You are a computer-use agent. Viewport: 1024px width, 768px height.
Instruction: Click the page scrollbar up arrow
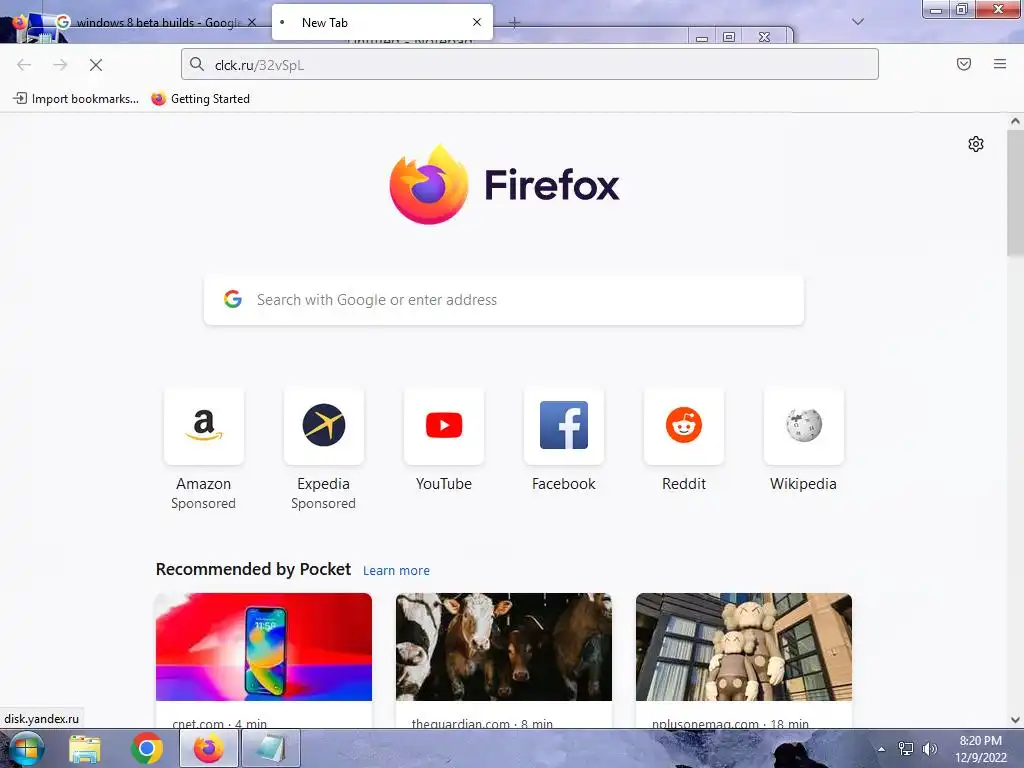pyautogui.click(x=1015, y=121)
